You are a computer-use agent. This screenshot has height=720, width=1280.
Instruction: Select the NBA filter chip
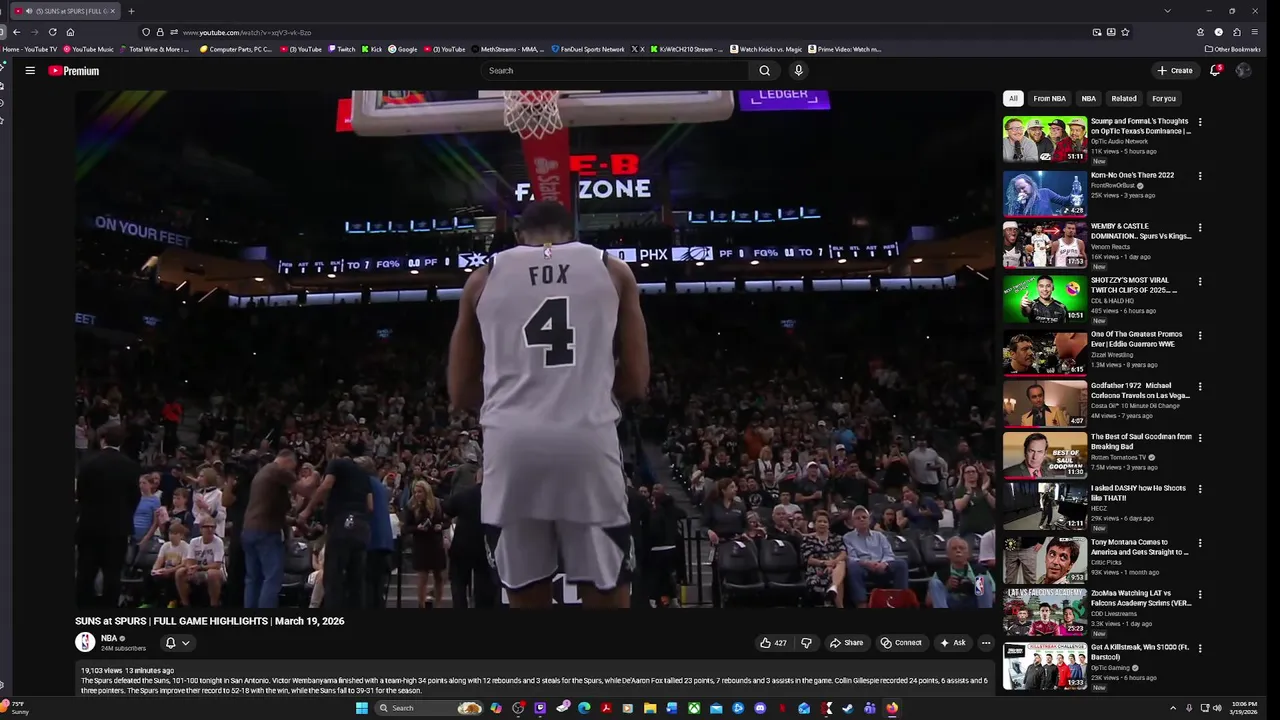(x=1088, y=98)
